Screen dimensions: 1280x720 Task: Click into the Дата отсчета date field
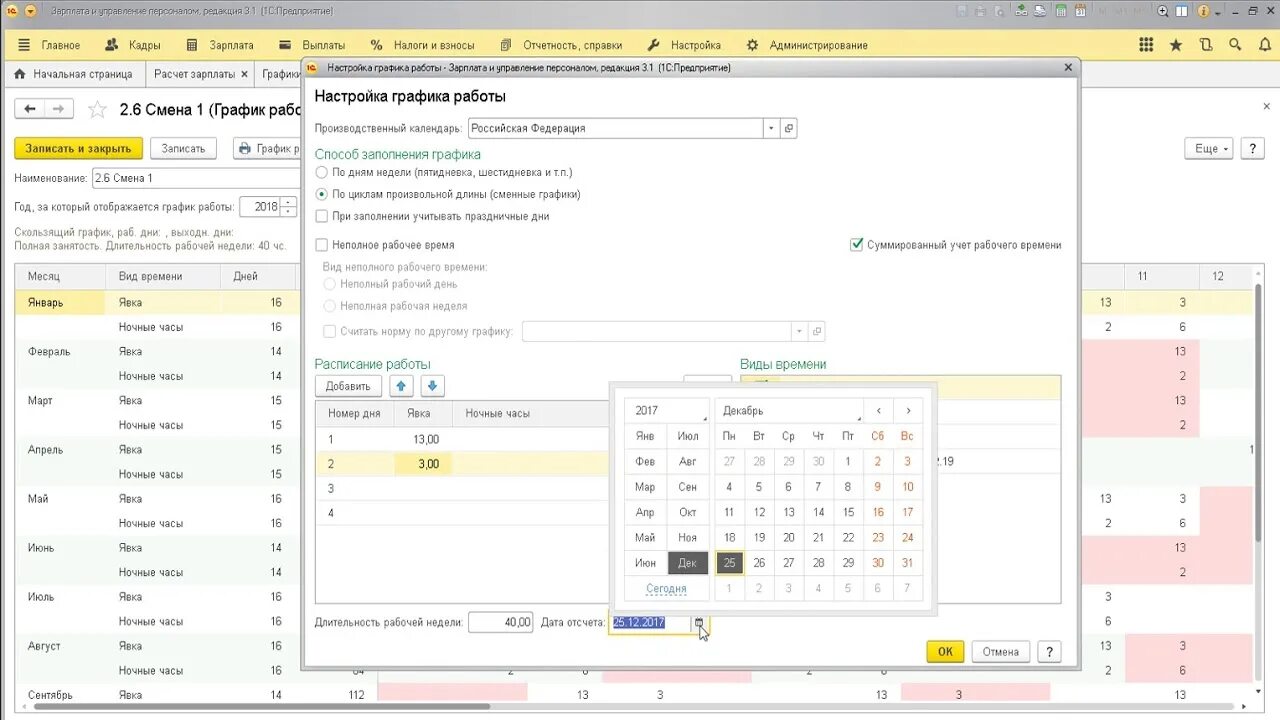tap(650, 622)
